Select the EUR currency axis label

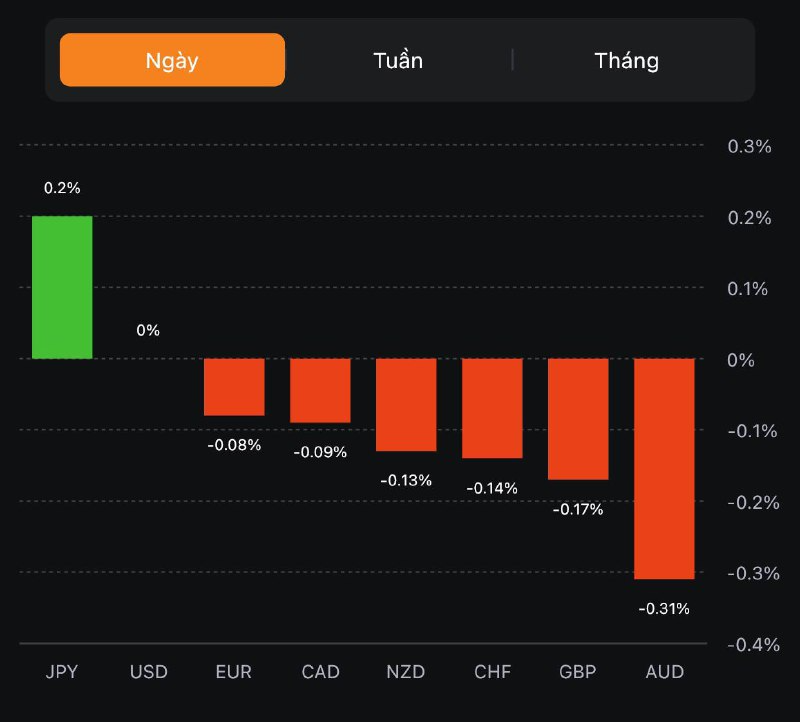(x=234, y=672)
